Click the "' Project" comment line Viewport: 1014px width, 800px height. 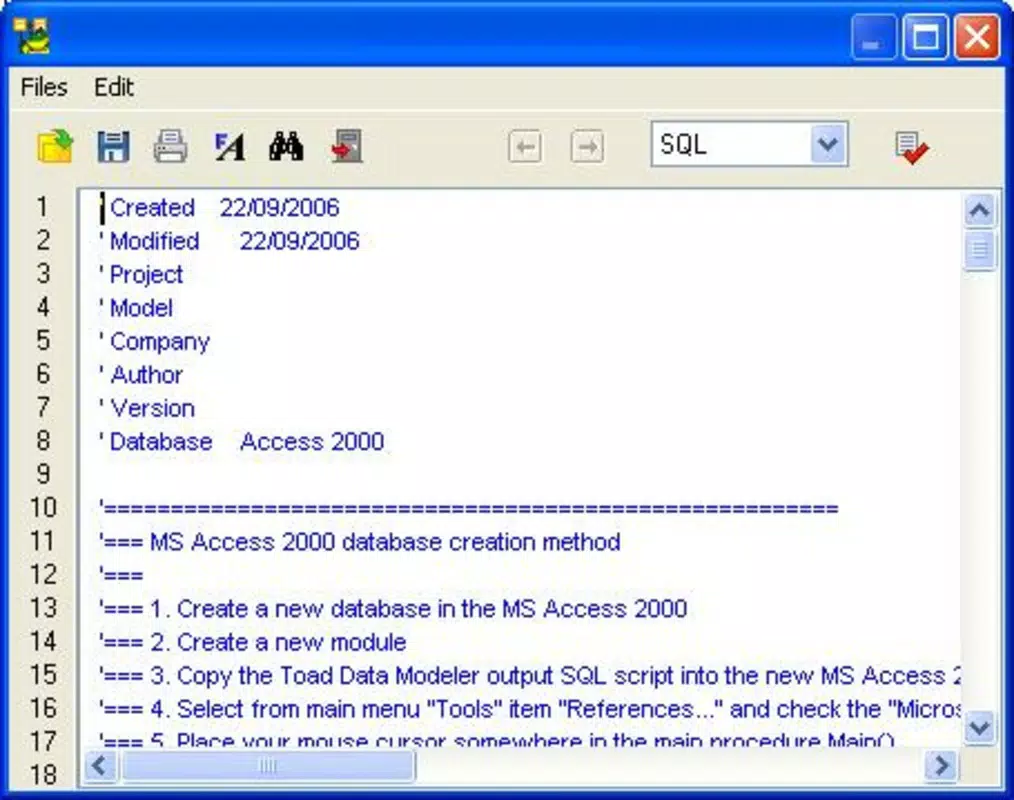point(142,275)
